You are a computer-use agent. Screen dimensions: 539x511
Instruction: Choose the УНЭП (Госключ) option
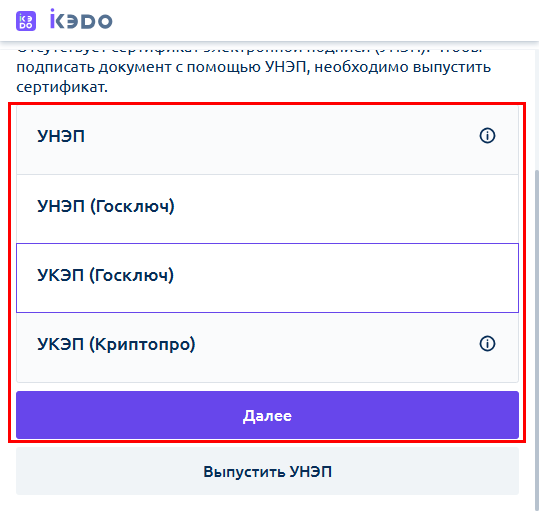267,209
